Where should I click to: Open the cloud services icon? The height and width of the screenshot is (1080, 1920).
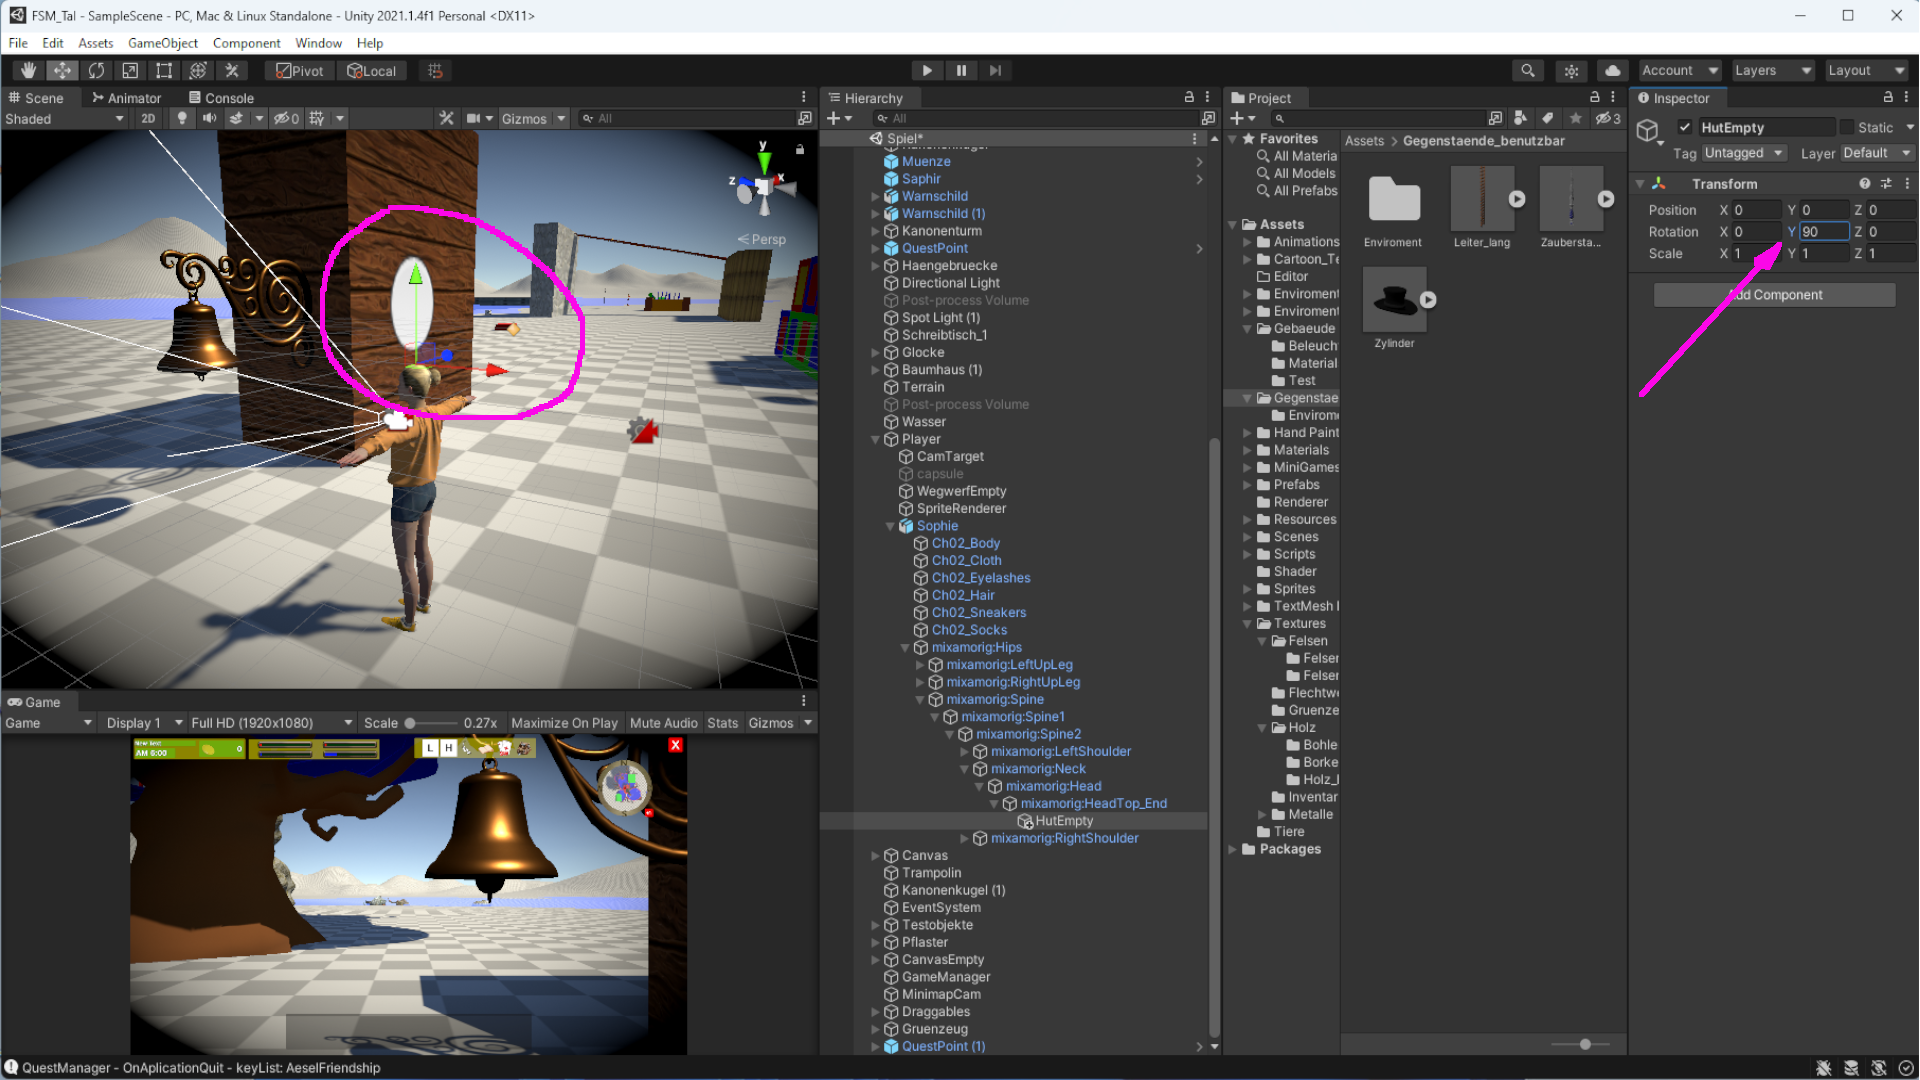(1612, 70)
